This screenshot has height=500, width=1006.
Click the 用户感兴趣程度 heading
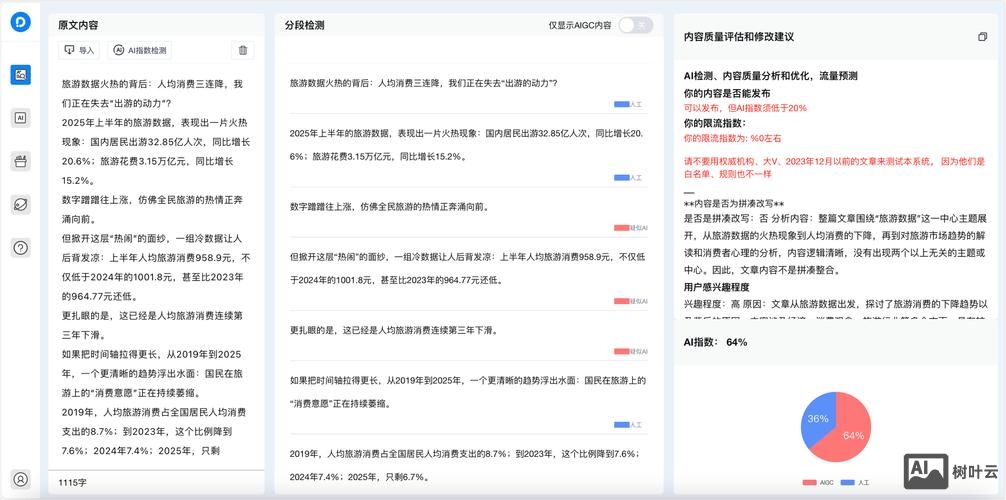point(717,287)
